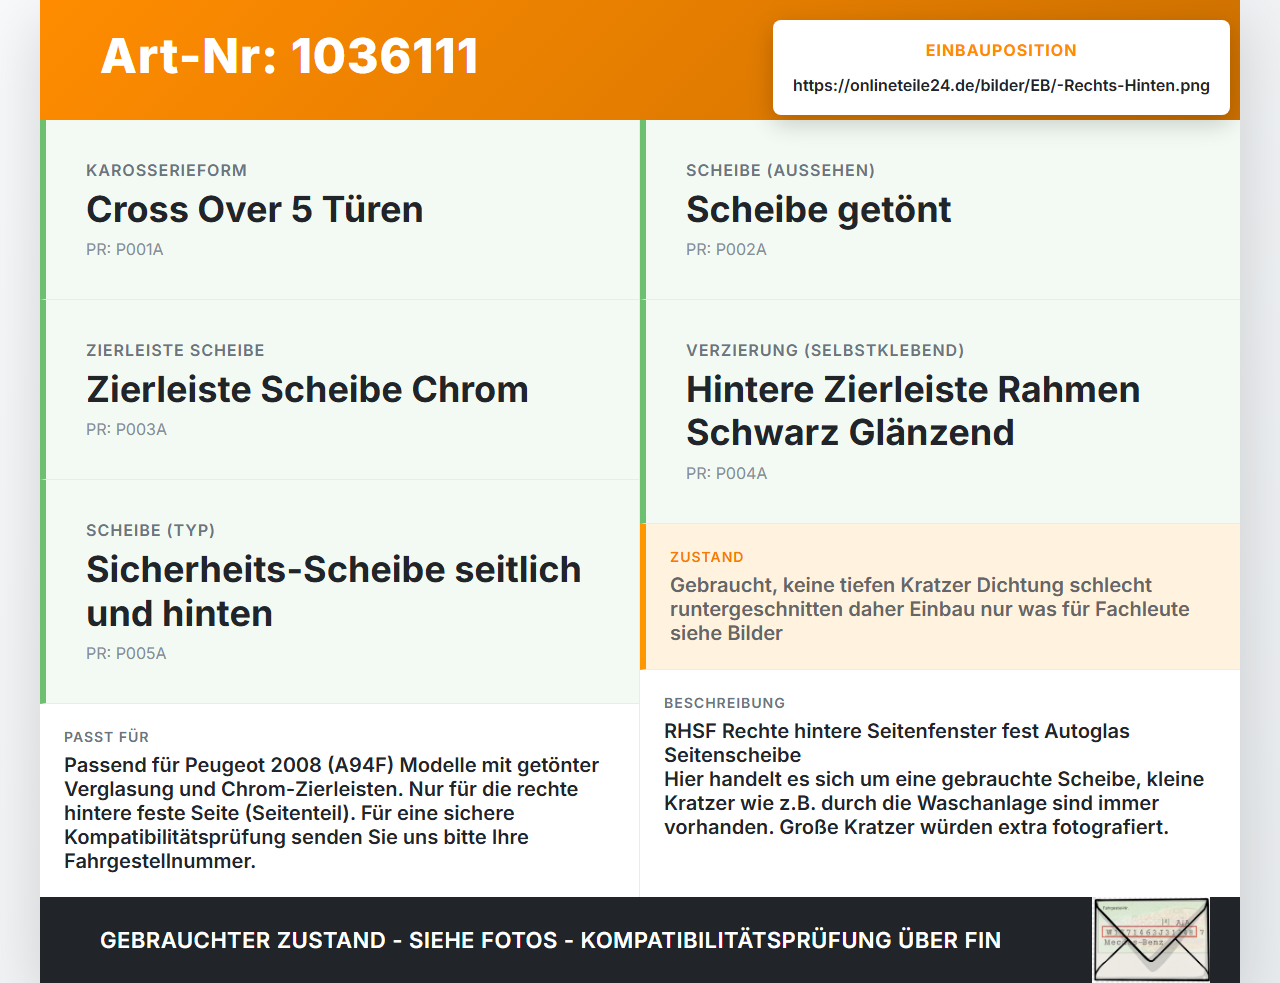The height and width of the screenshot is (983, 1280).
Task: Click the PR: P001A code
Action: tap(125, 249)
